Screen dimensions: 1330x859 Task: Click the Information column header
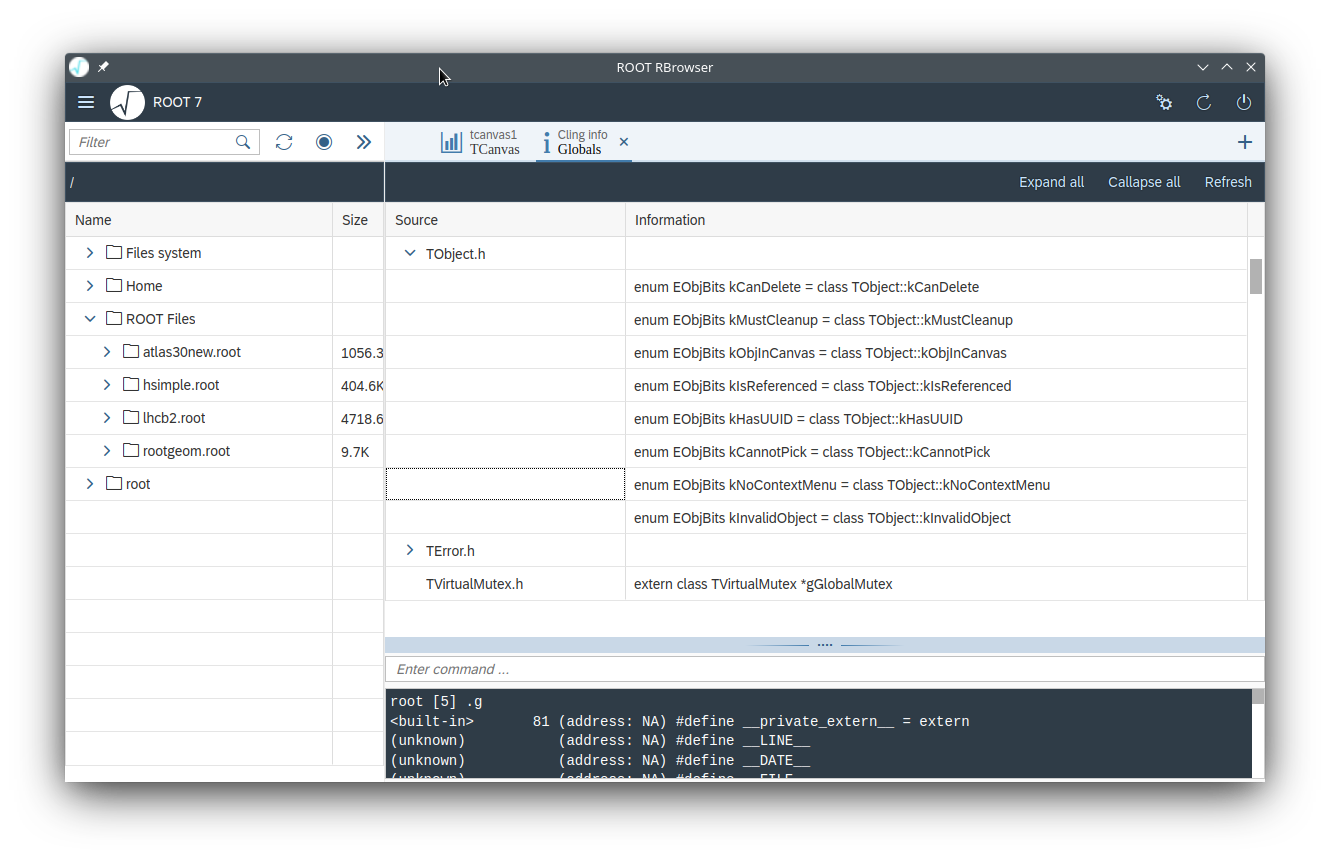(936, 220)
